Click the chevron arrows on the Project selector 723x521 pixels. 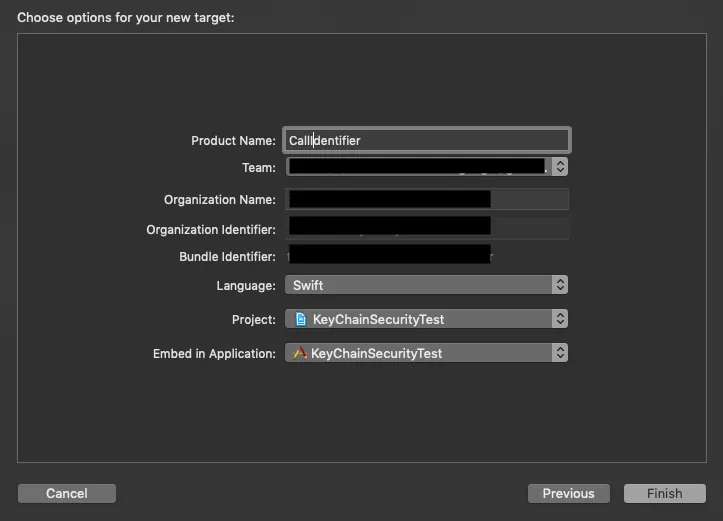(x=560, y=320)
